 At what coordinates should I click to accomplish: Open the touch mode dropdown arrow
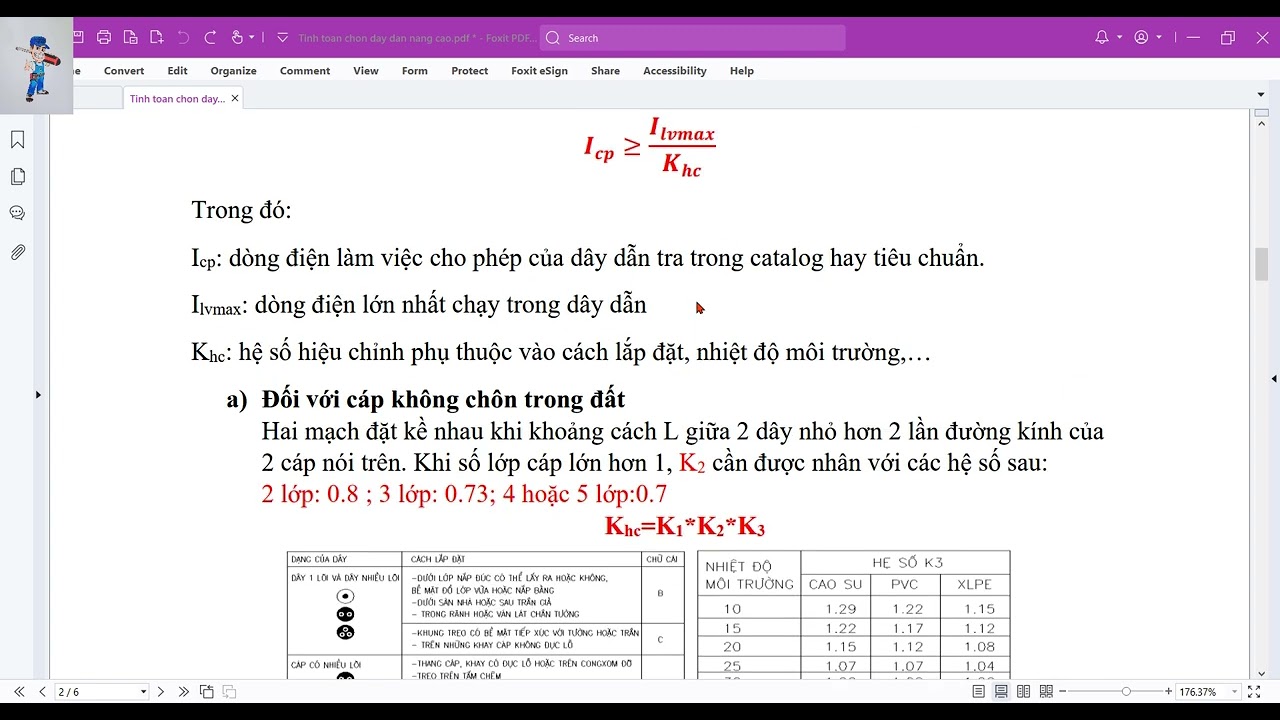pyautogui.click(x=251, y=37)
